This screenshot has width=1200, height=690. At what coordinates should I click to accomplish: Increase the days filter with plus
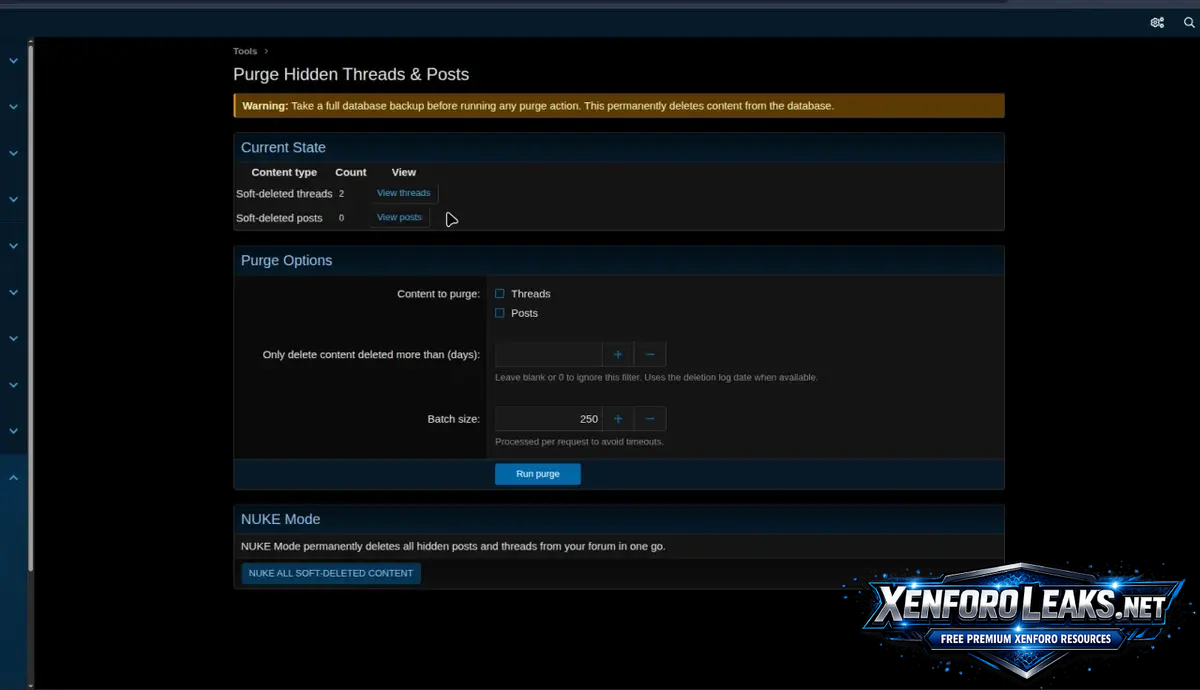[618, 355]
